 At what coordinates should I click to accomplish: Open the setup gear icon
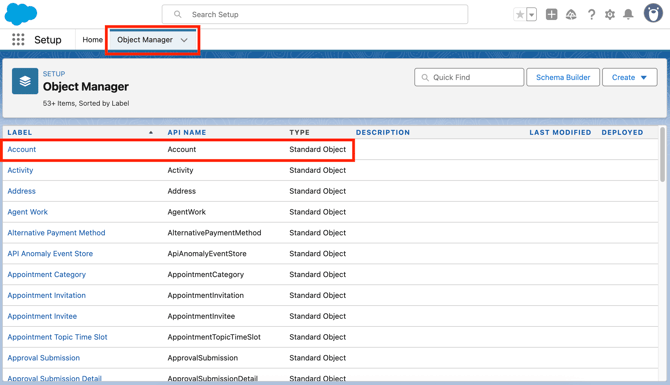pyautogui.click(x=610, y=15)
